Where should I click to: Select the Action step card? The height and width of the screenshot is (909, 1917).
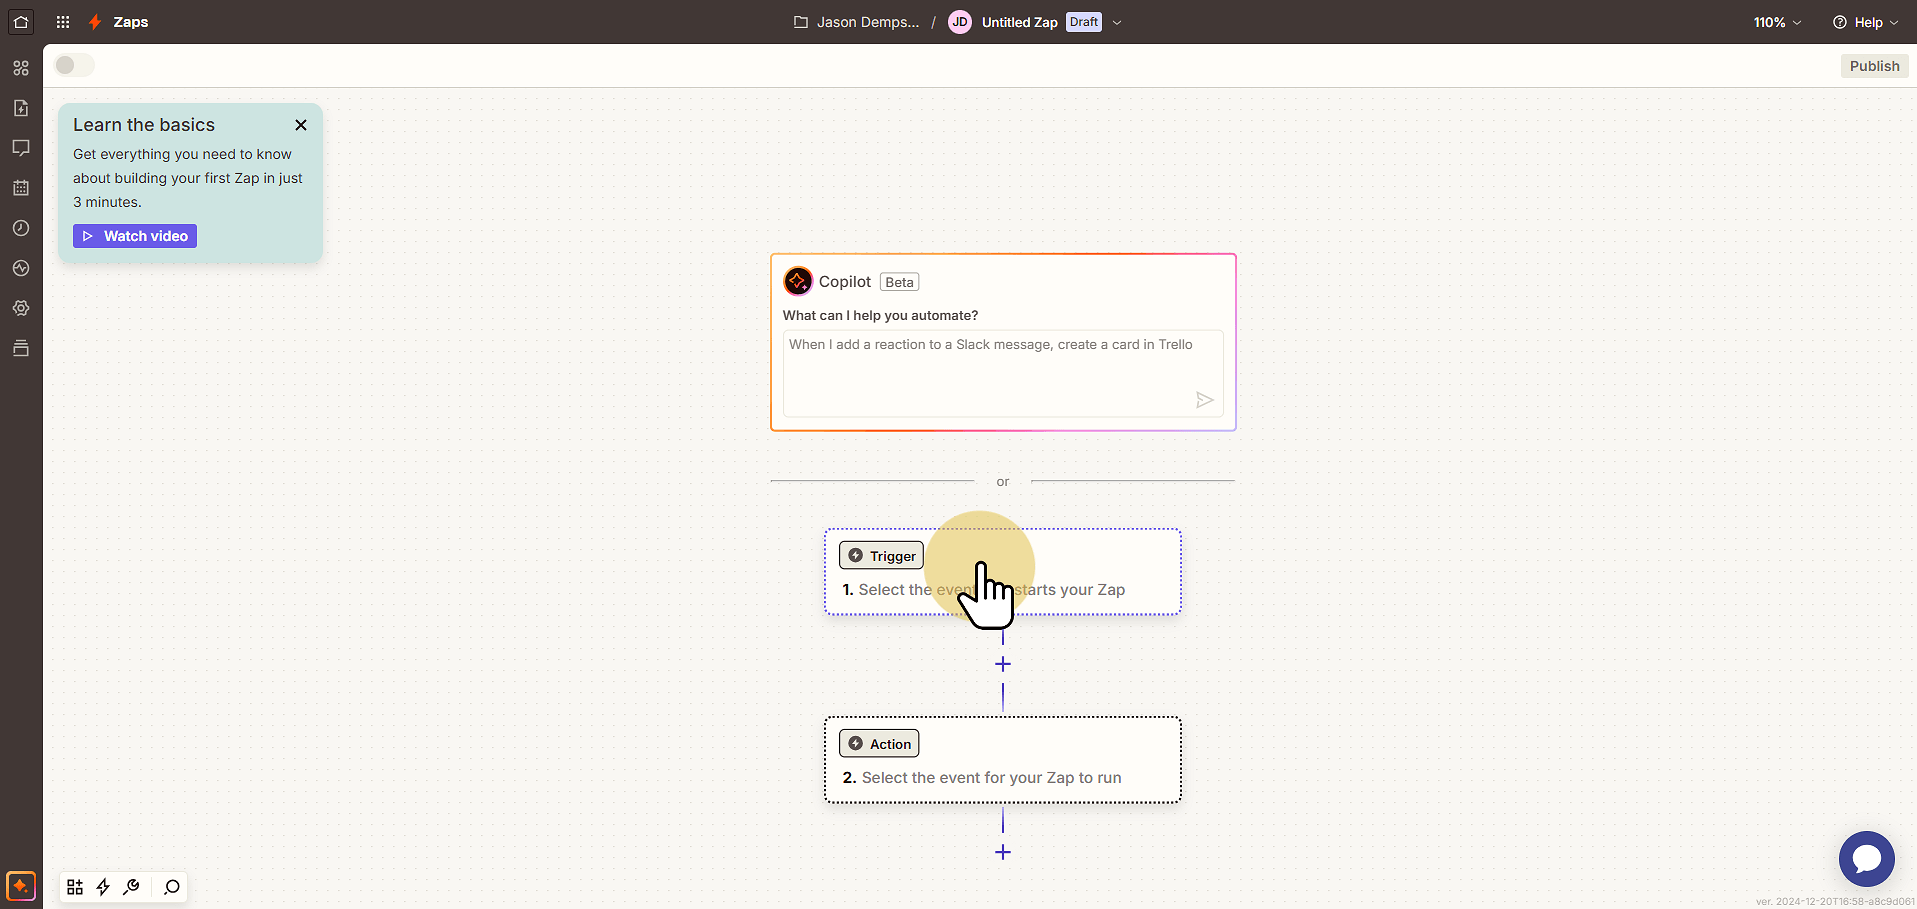1003,760
